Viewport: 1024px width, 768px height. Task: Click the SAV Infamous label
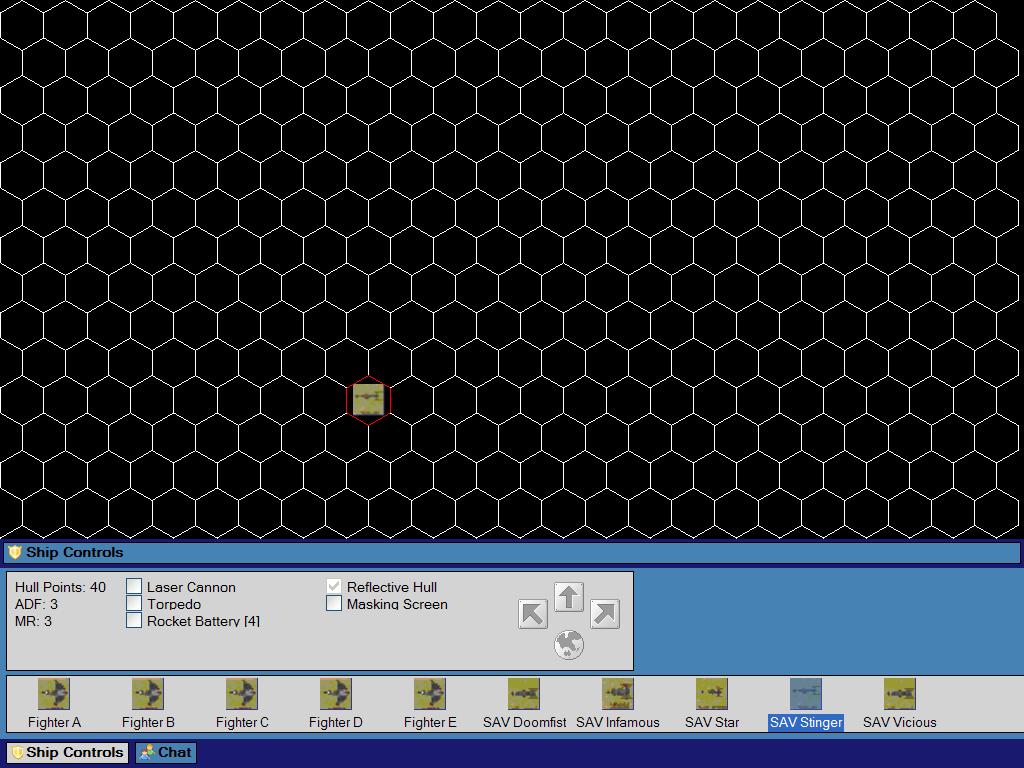point(618,722)
